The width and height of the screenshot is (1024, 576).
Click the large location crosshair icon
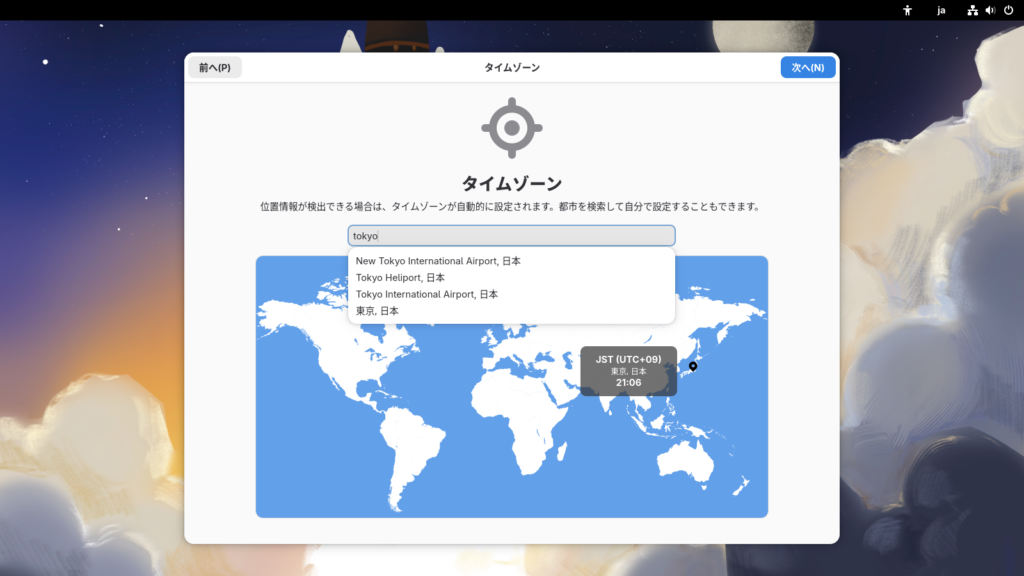(511, 128)
